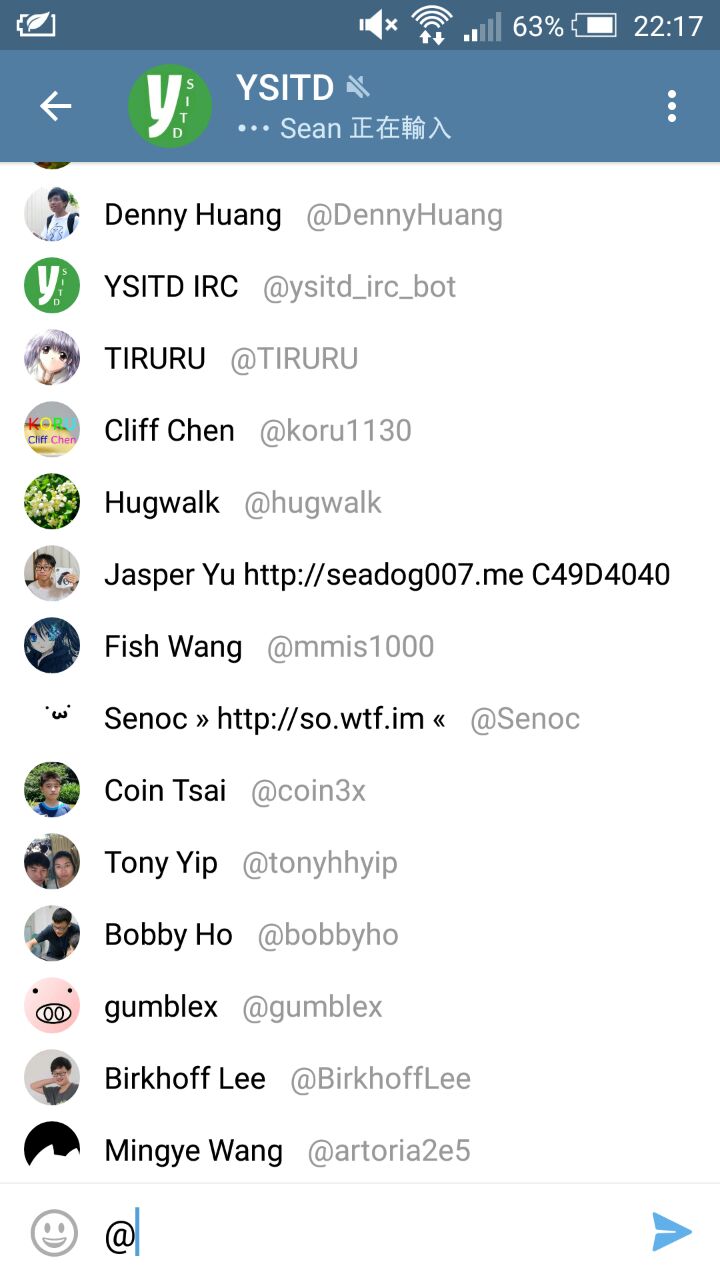The width and height of the screenshot is (720, 1280).
Task: Tap the Wi-Fi status bar icon
Action: point(432,24)
